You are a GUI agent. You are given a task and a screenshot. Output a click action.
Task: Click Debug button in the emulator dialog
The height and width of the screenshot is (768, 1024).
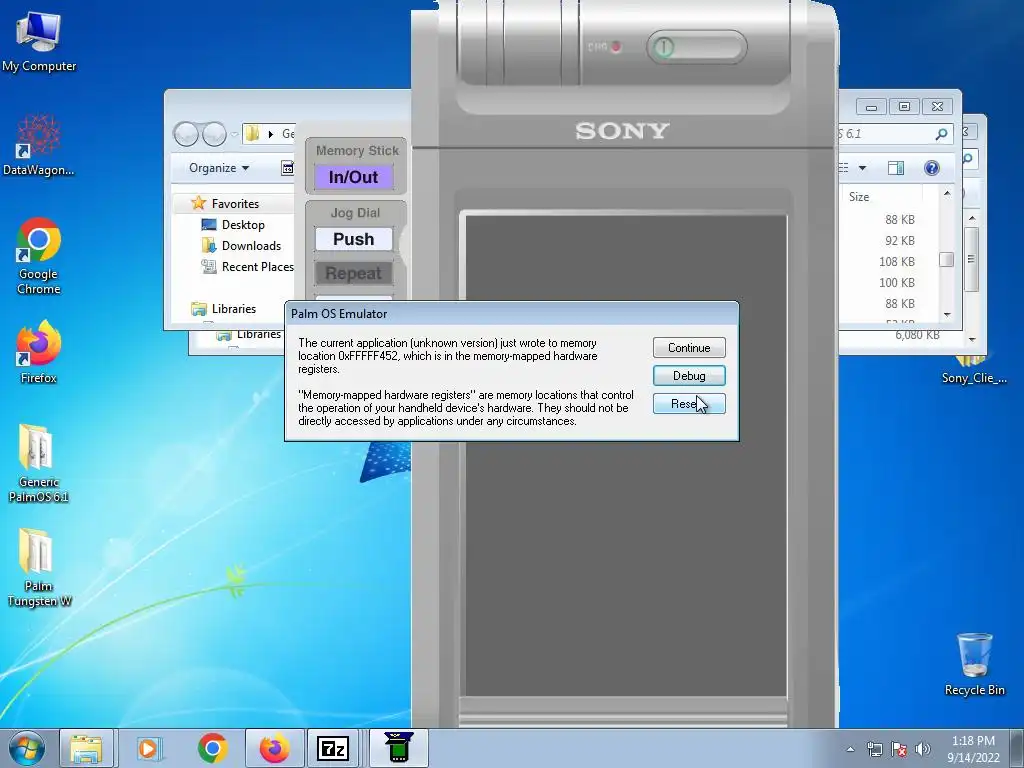689,376
